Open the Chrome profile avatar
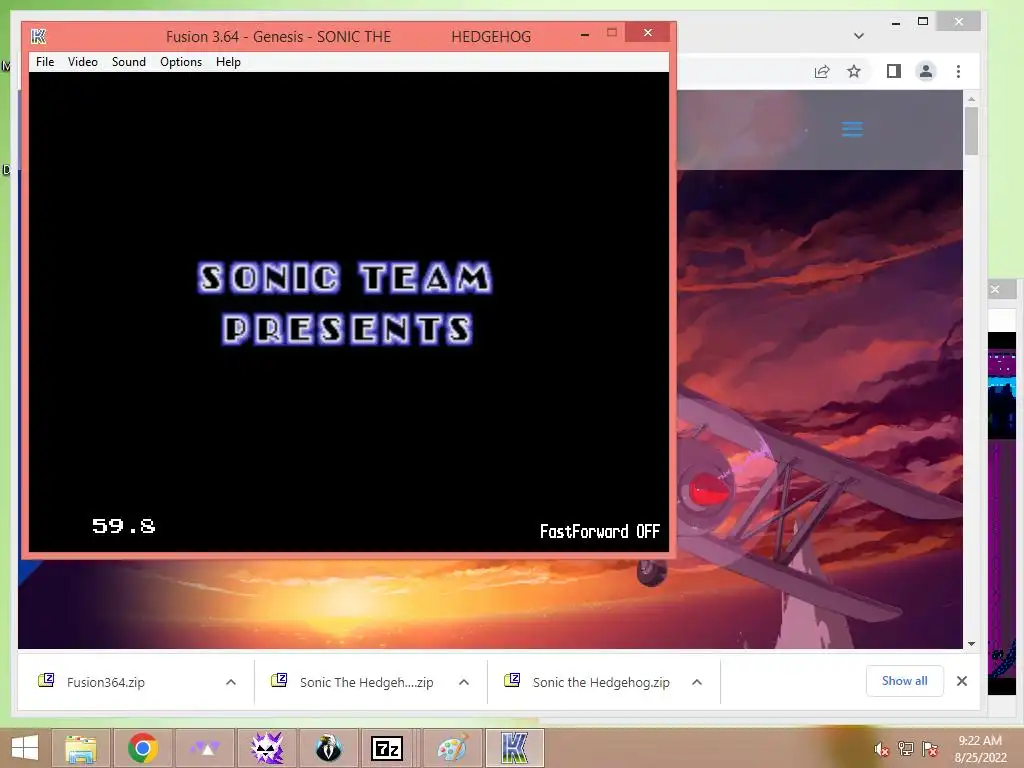This screenshot has width=1024, height=768. point(925,71)
